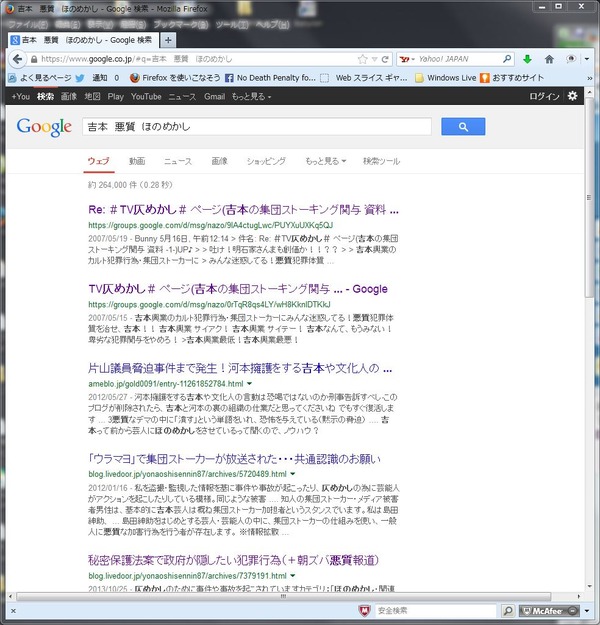Open arrow next to archives/7379191.html URL
The height and width of the screenshot is (625, 600).
[293, 576]
